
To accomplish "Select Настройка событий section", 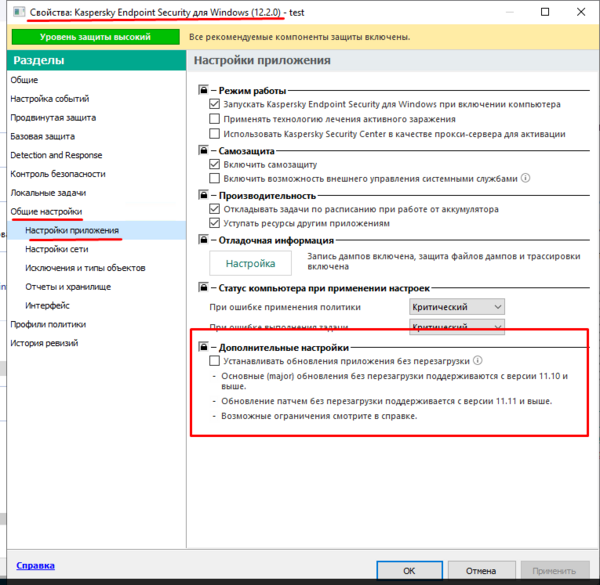I will point(50,99).
